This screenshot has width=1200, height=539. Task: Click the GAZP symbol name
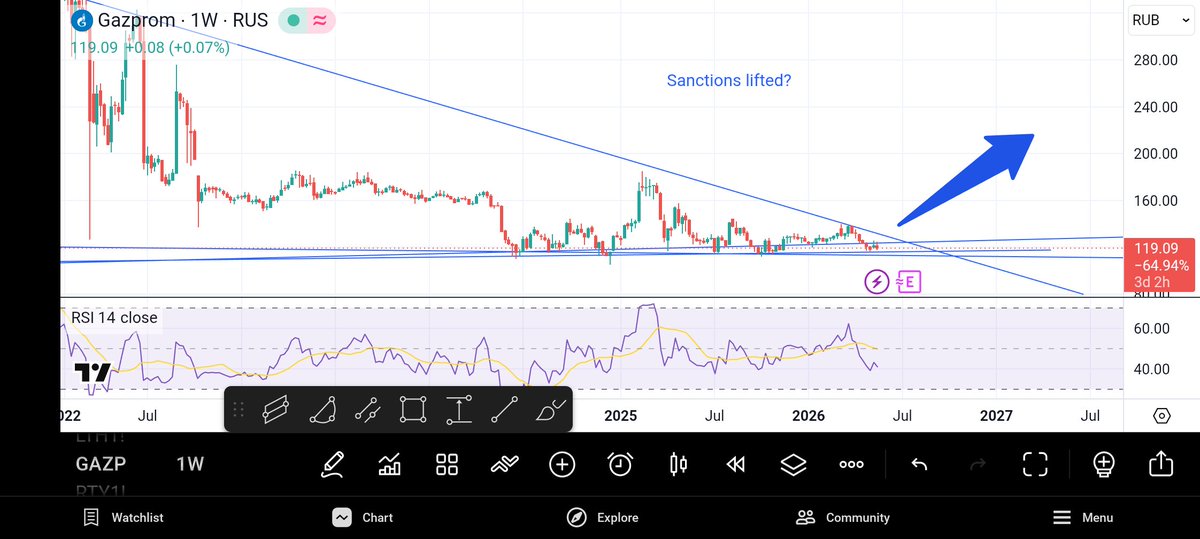pos(101,464)
